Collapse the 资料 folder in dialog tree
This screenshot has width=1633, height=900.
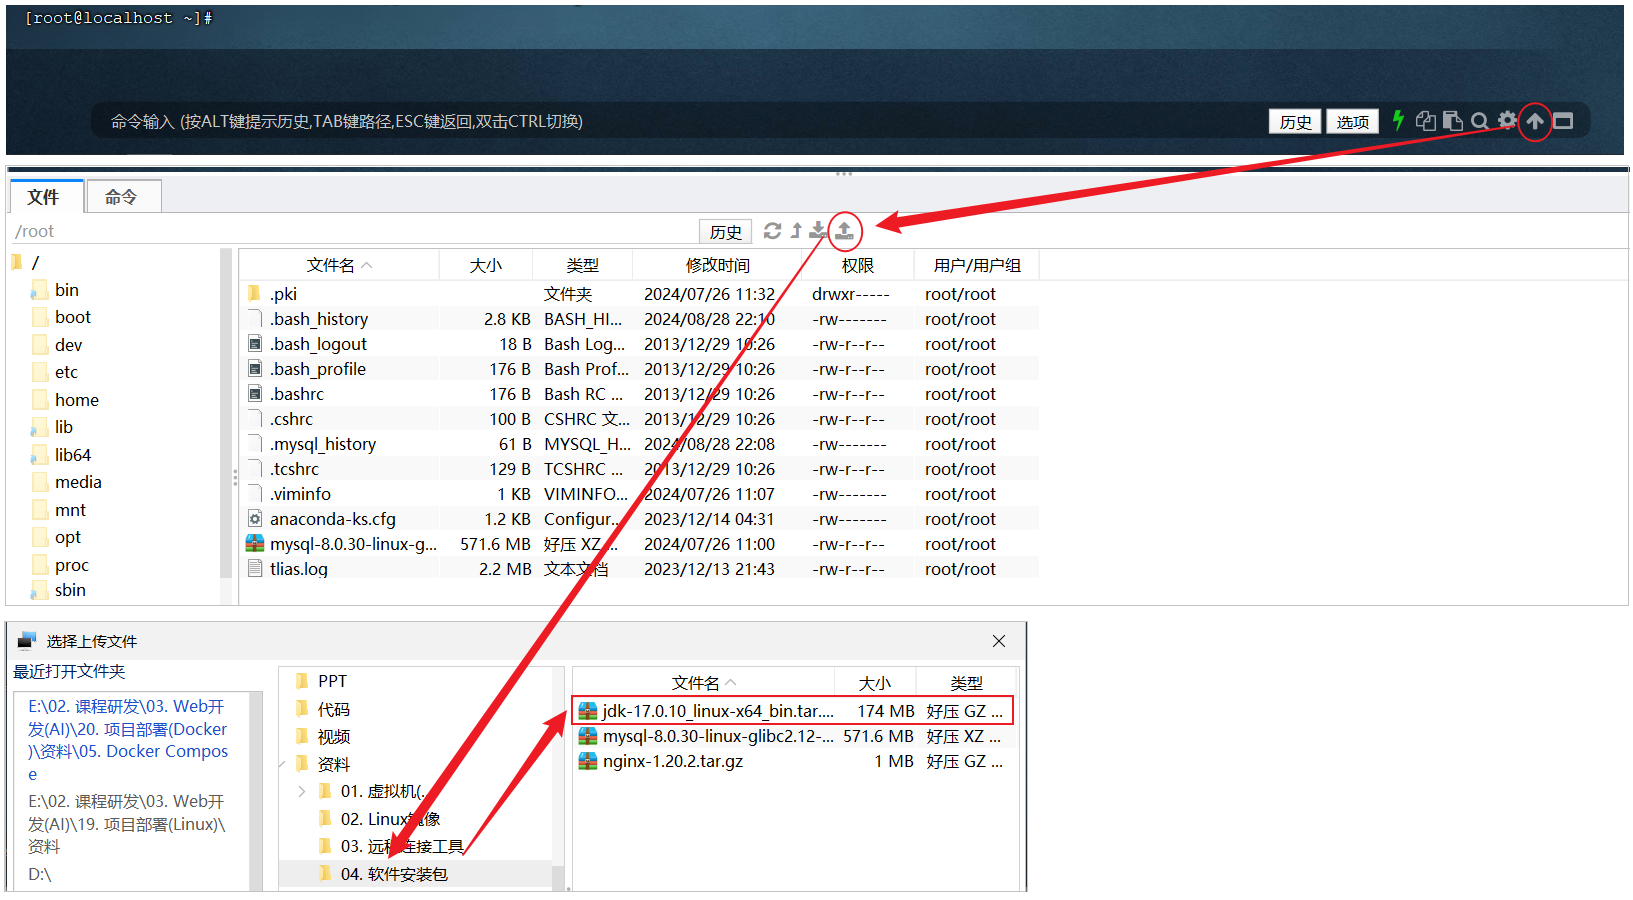click(x=283, y=764)
